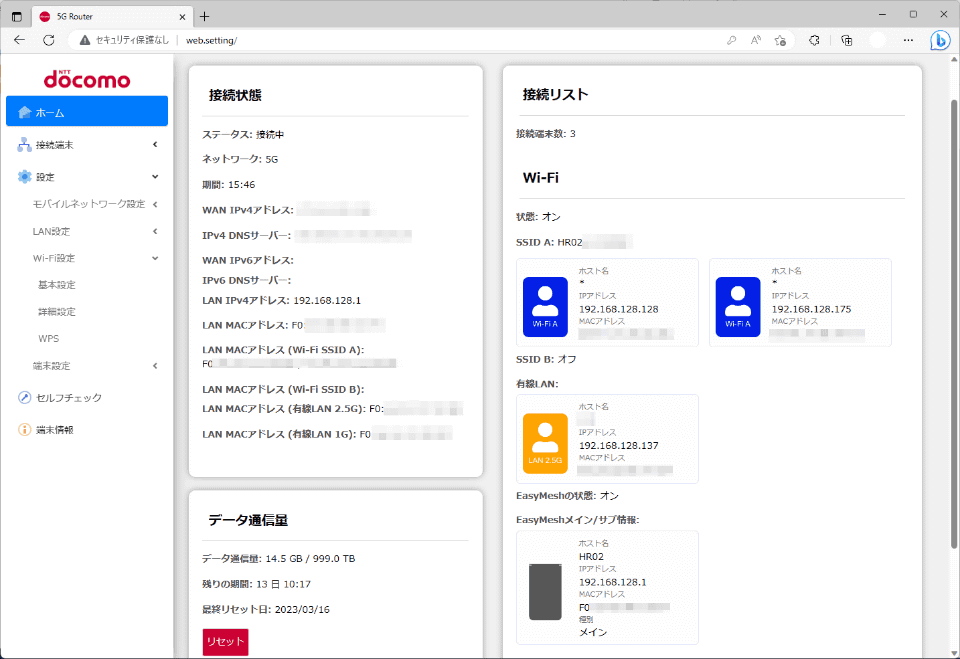960x659 pixels.
Task: Click the SSID B: オフ text
Action: tap(546, 360)
